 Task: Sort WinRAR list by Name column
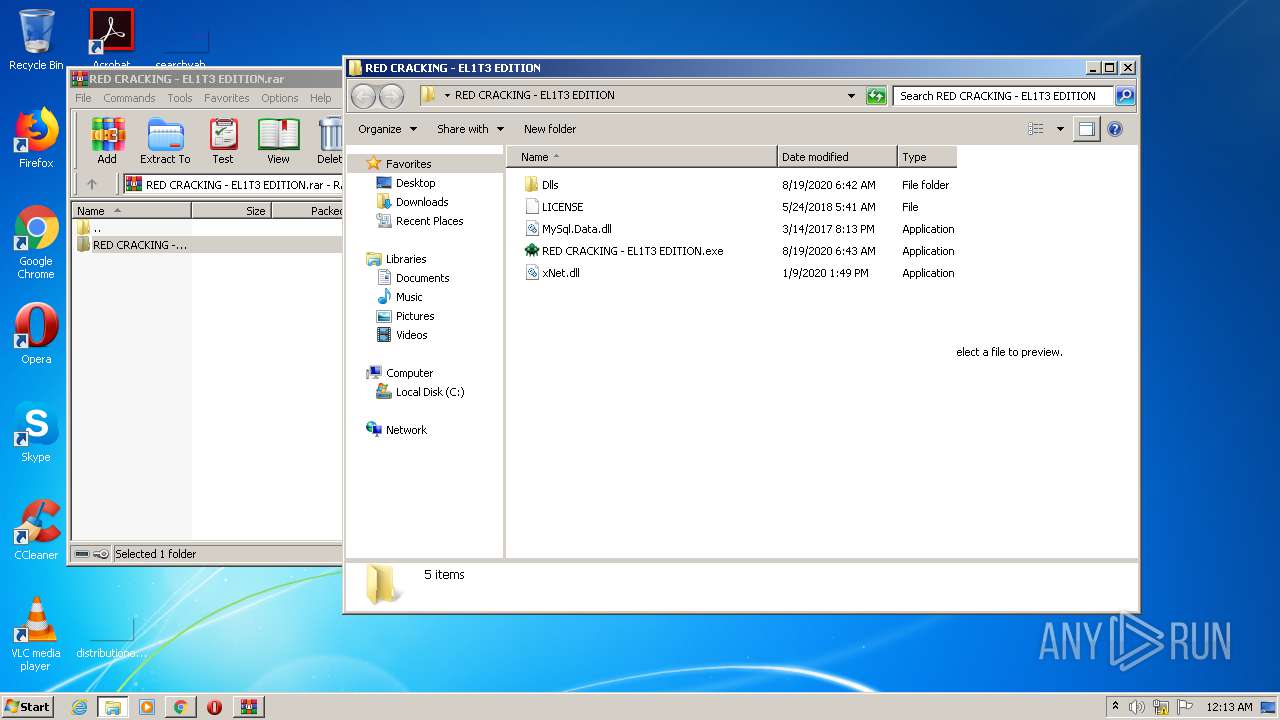point(131,211)
